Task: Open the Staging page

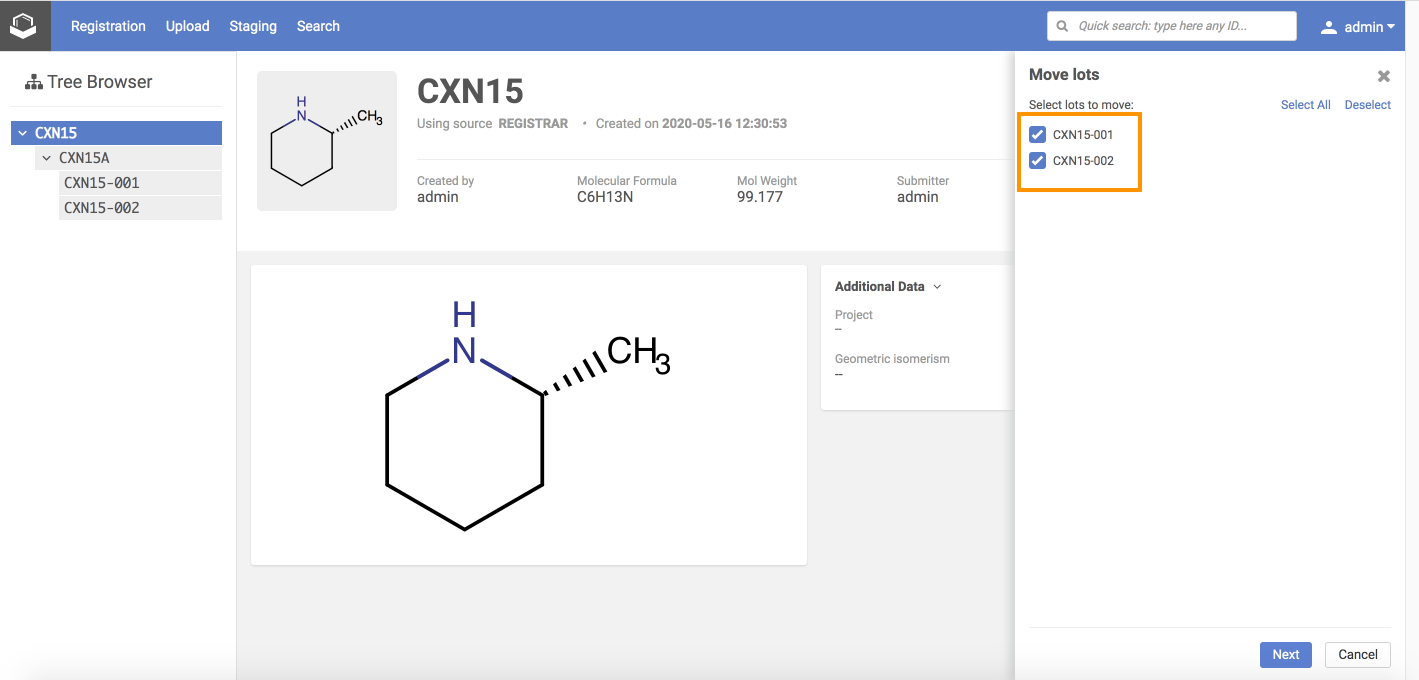Action: coord(253,26)
